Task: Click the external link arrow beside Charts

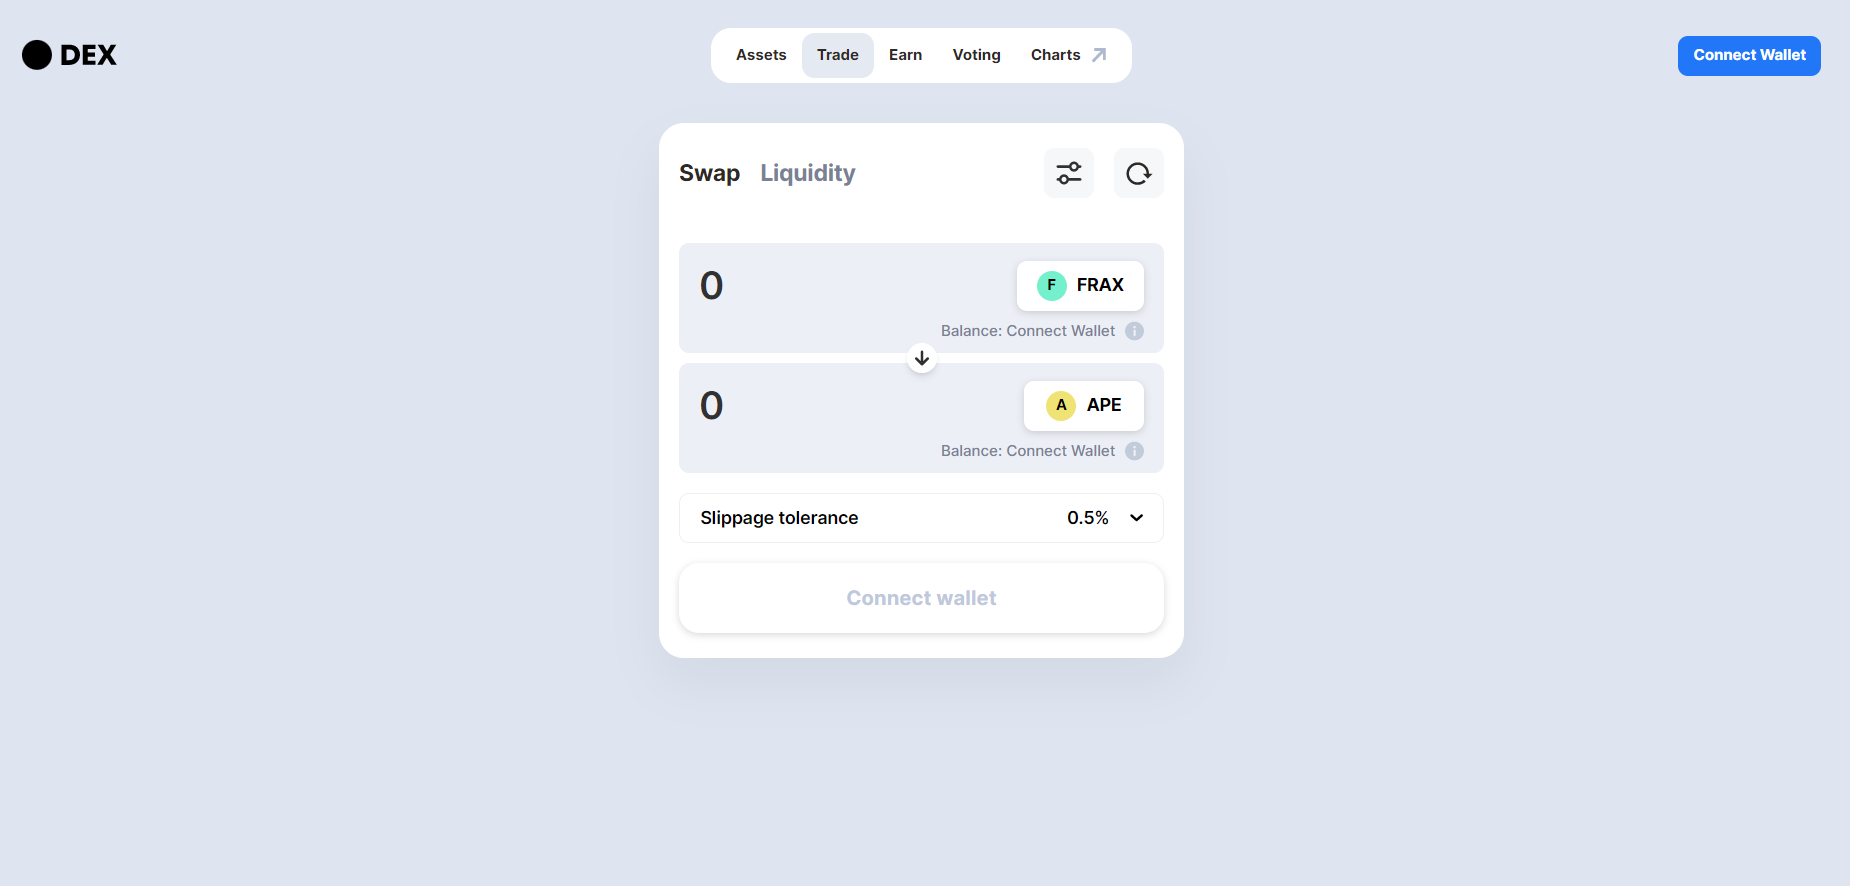Action: 1099,54
